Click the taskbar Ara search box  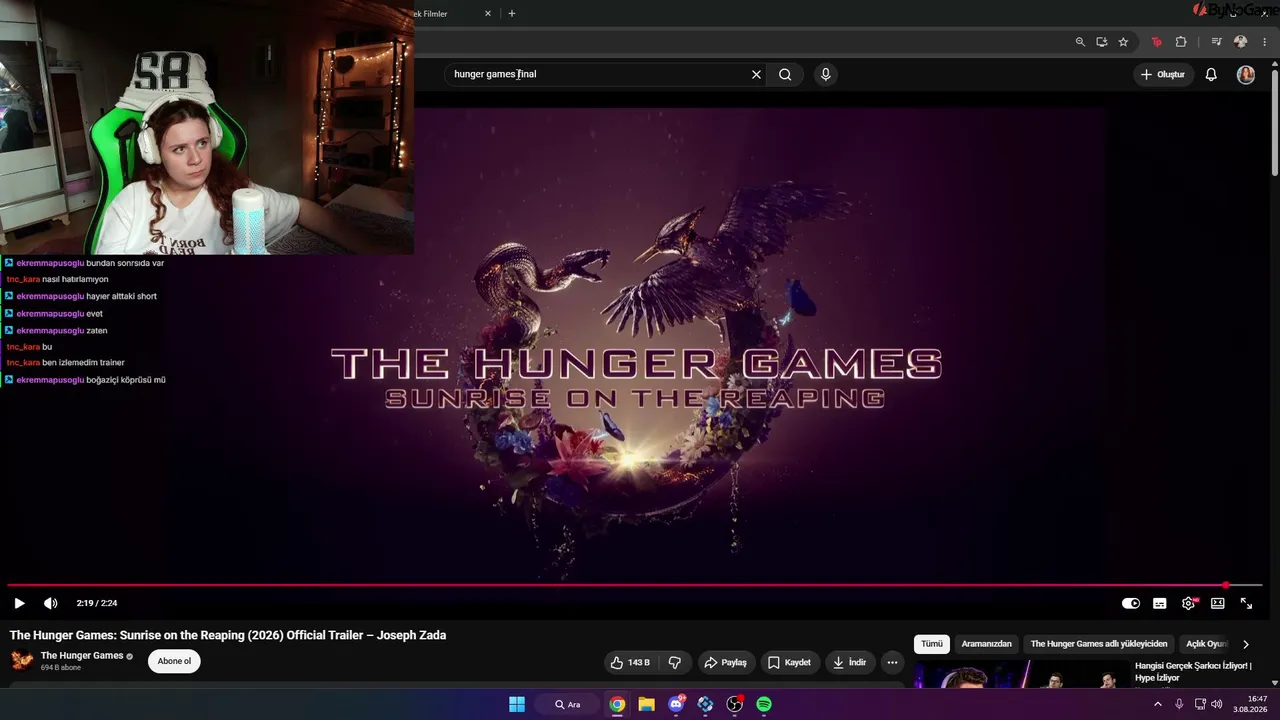[x=568, y=704]
